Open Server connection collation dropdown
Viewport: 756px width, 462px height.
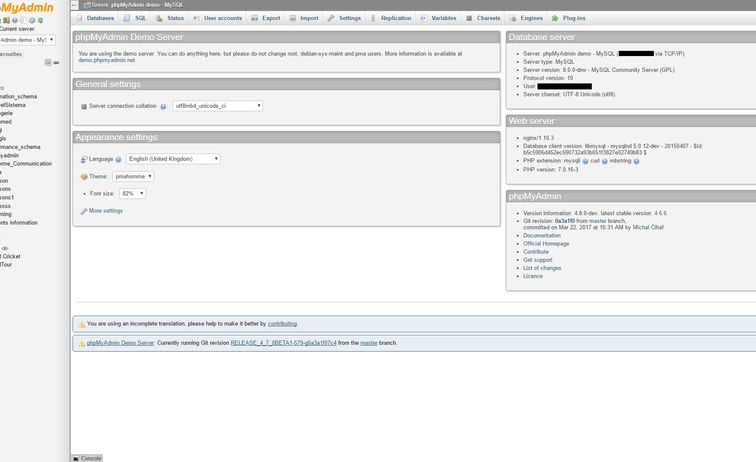point(218,106)
